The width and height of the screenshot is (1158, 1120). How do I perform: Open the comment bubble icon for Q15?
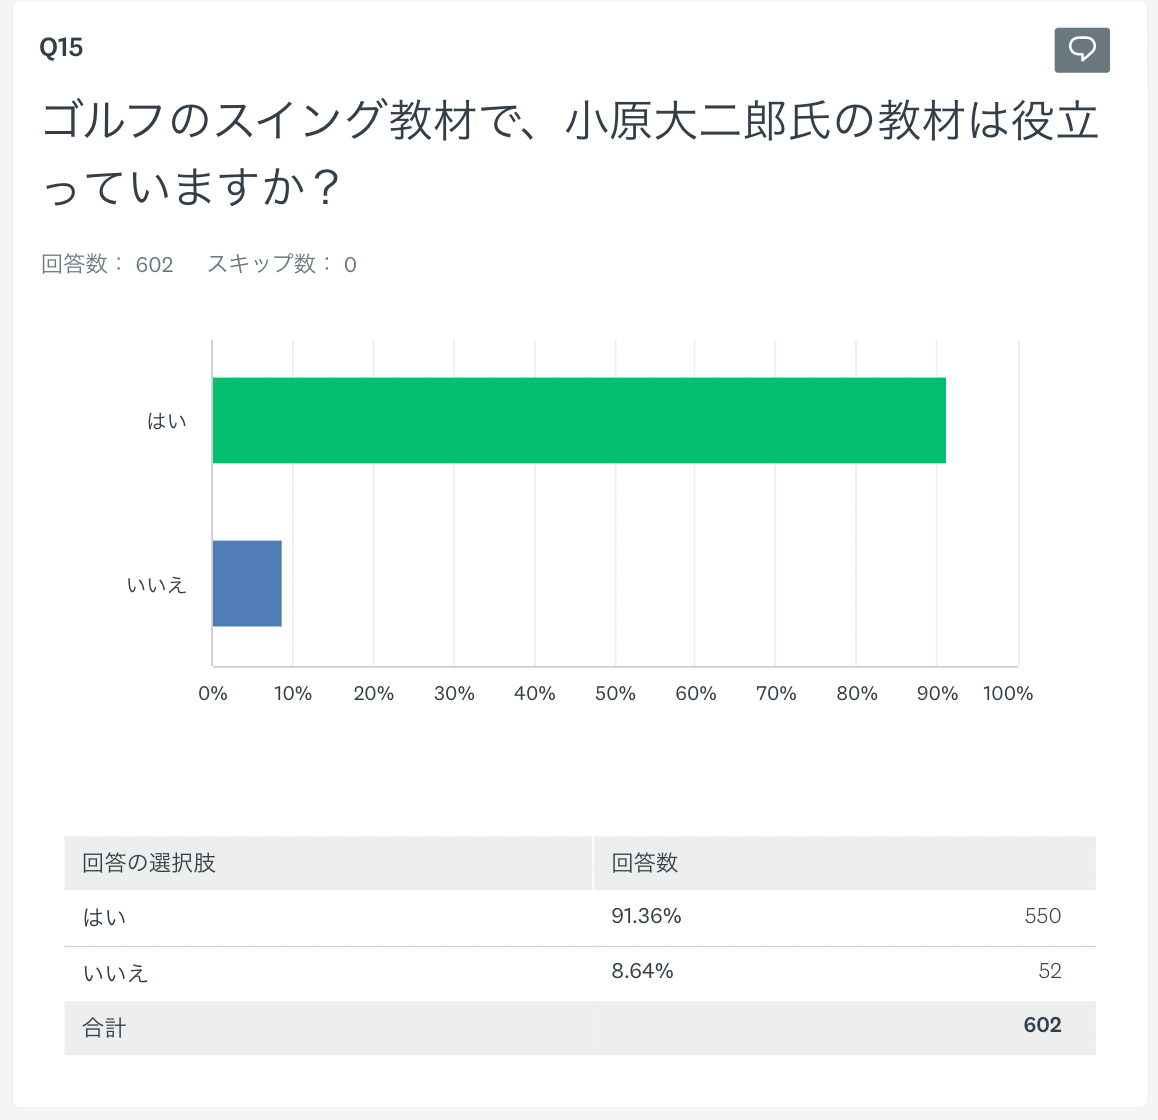[x=1082, y=49]
